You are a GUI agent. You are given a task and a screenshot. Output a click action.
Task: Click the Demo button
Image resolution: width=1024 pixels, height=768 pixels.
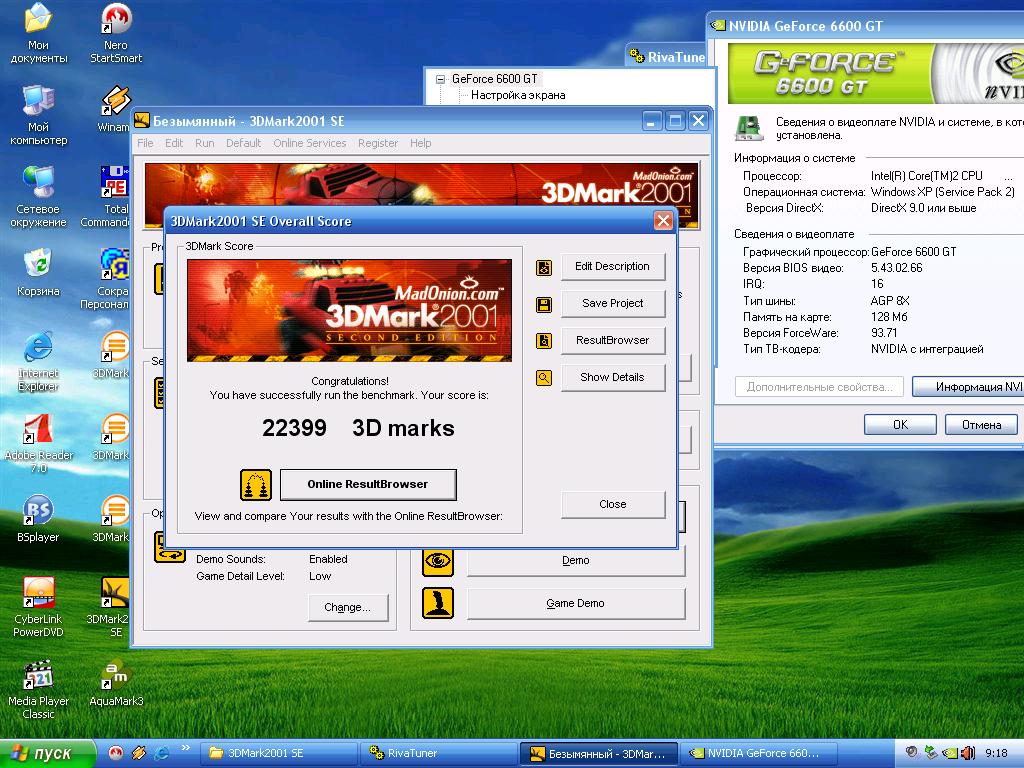coord(575,561)
